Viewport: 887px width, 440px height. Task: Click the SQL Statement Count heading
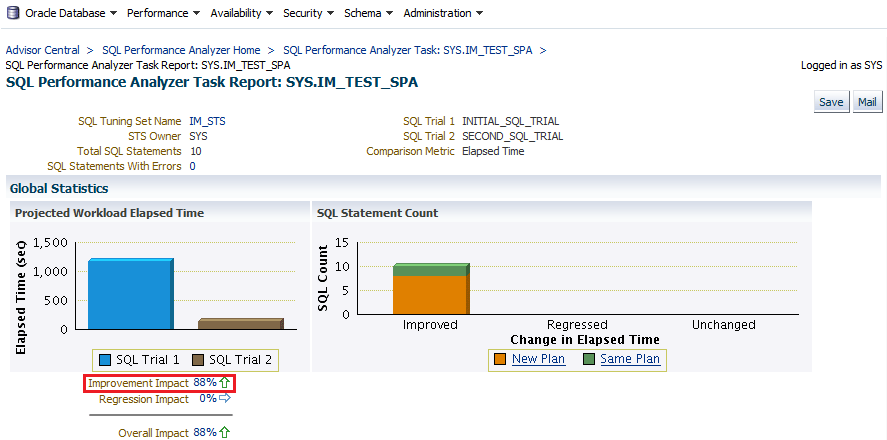(377, 213)
